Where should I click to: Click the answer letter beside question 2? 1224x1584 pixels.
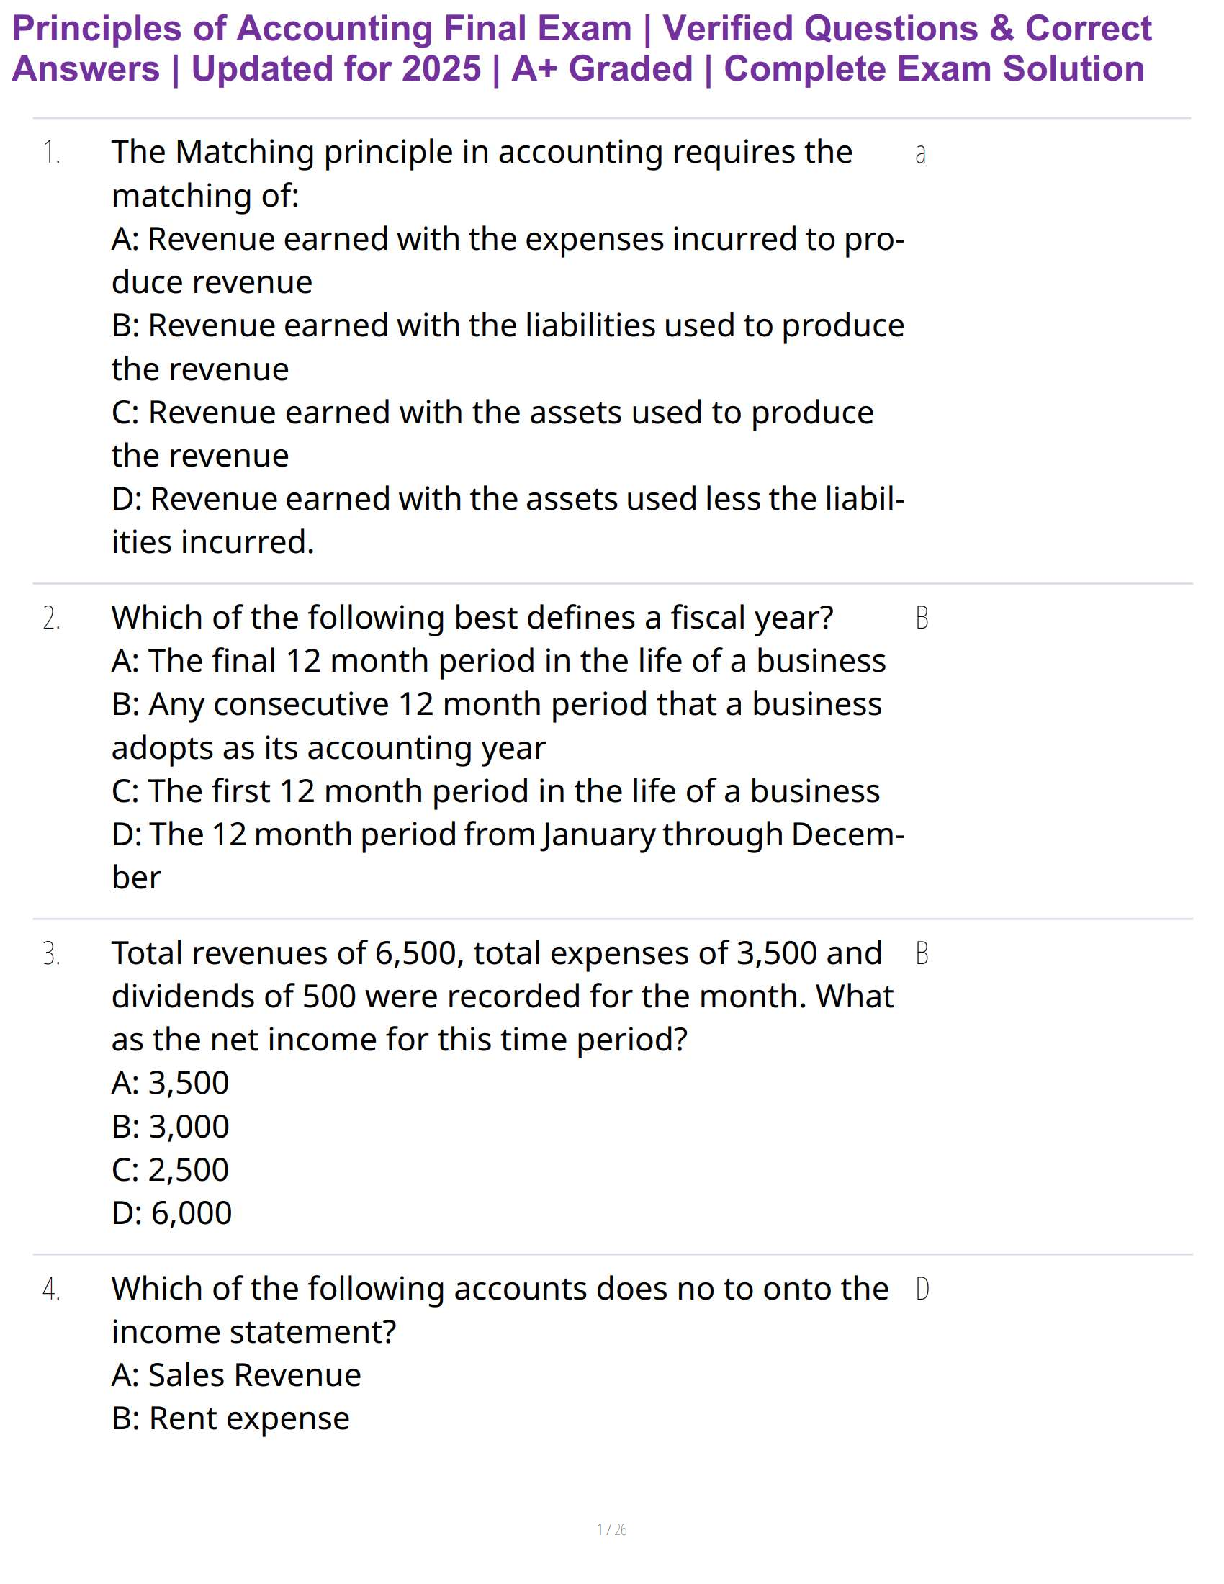click(x=922, y=619)
